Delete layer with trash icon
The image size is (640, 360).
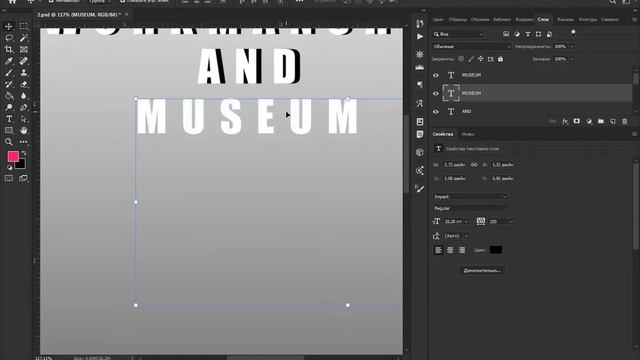(624, 122)
